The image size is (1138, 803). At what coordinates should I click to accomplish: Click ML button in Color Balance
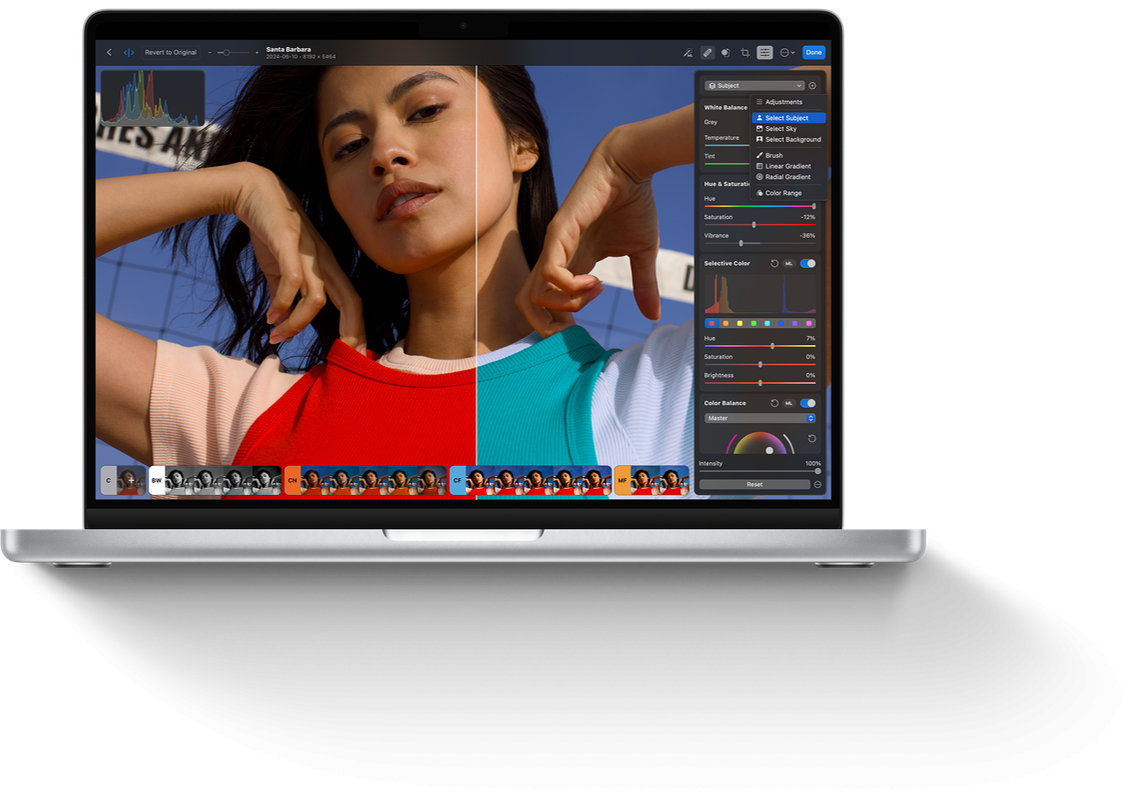click(789, 403)
